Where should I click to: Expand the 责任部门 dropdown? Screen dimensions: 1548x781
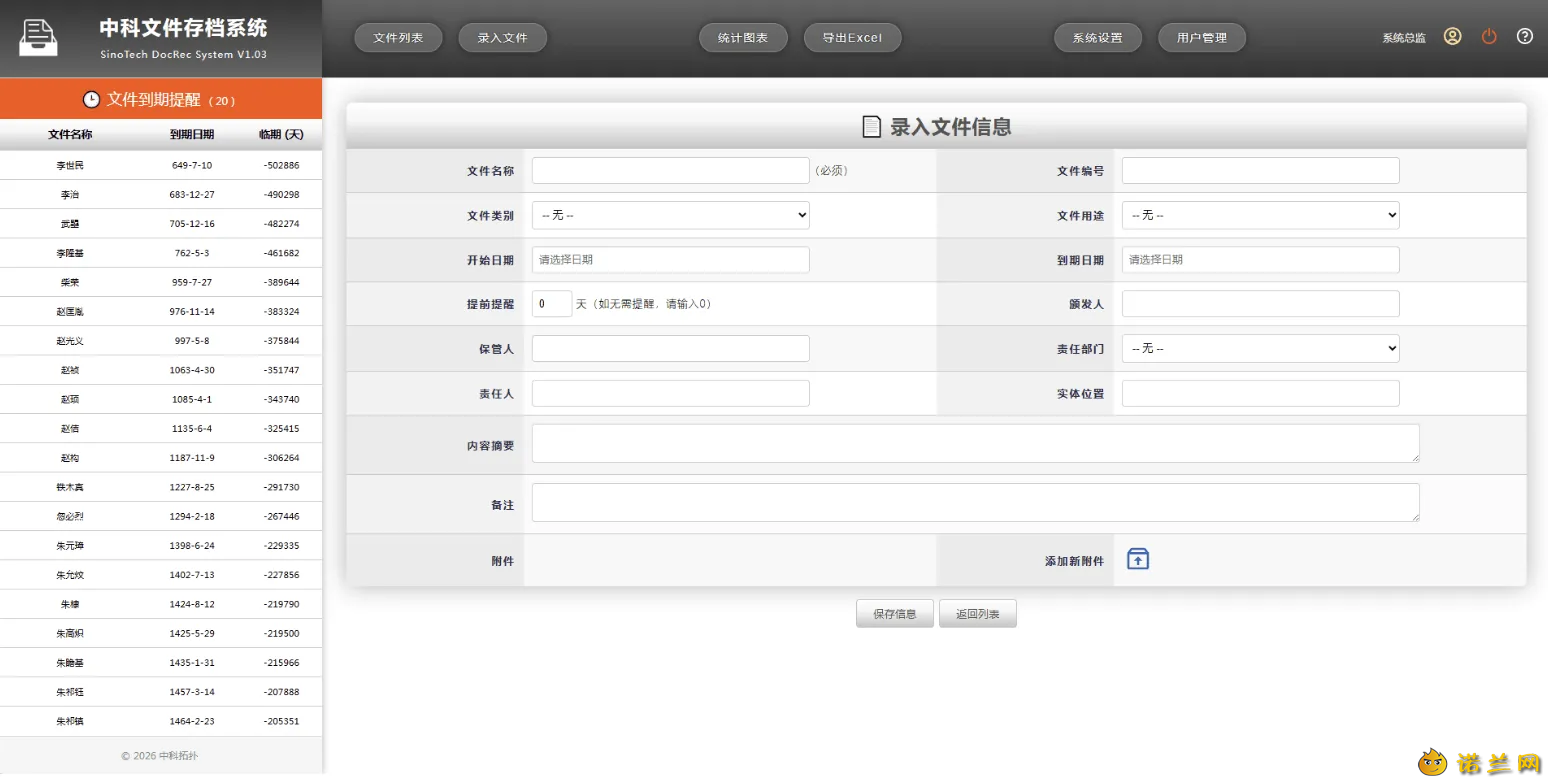[1260, 348]
